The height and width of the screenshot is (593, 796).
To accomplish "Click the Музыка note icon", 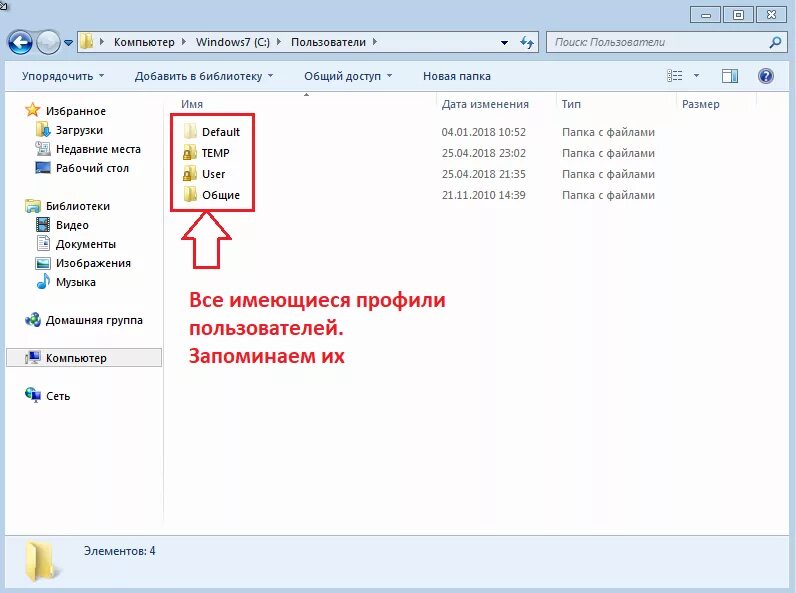I will (x=43, y=281).
